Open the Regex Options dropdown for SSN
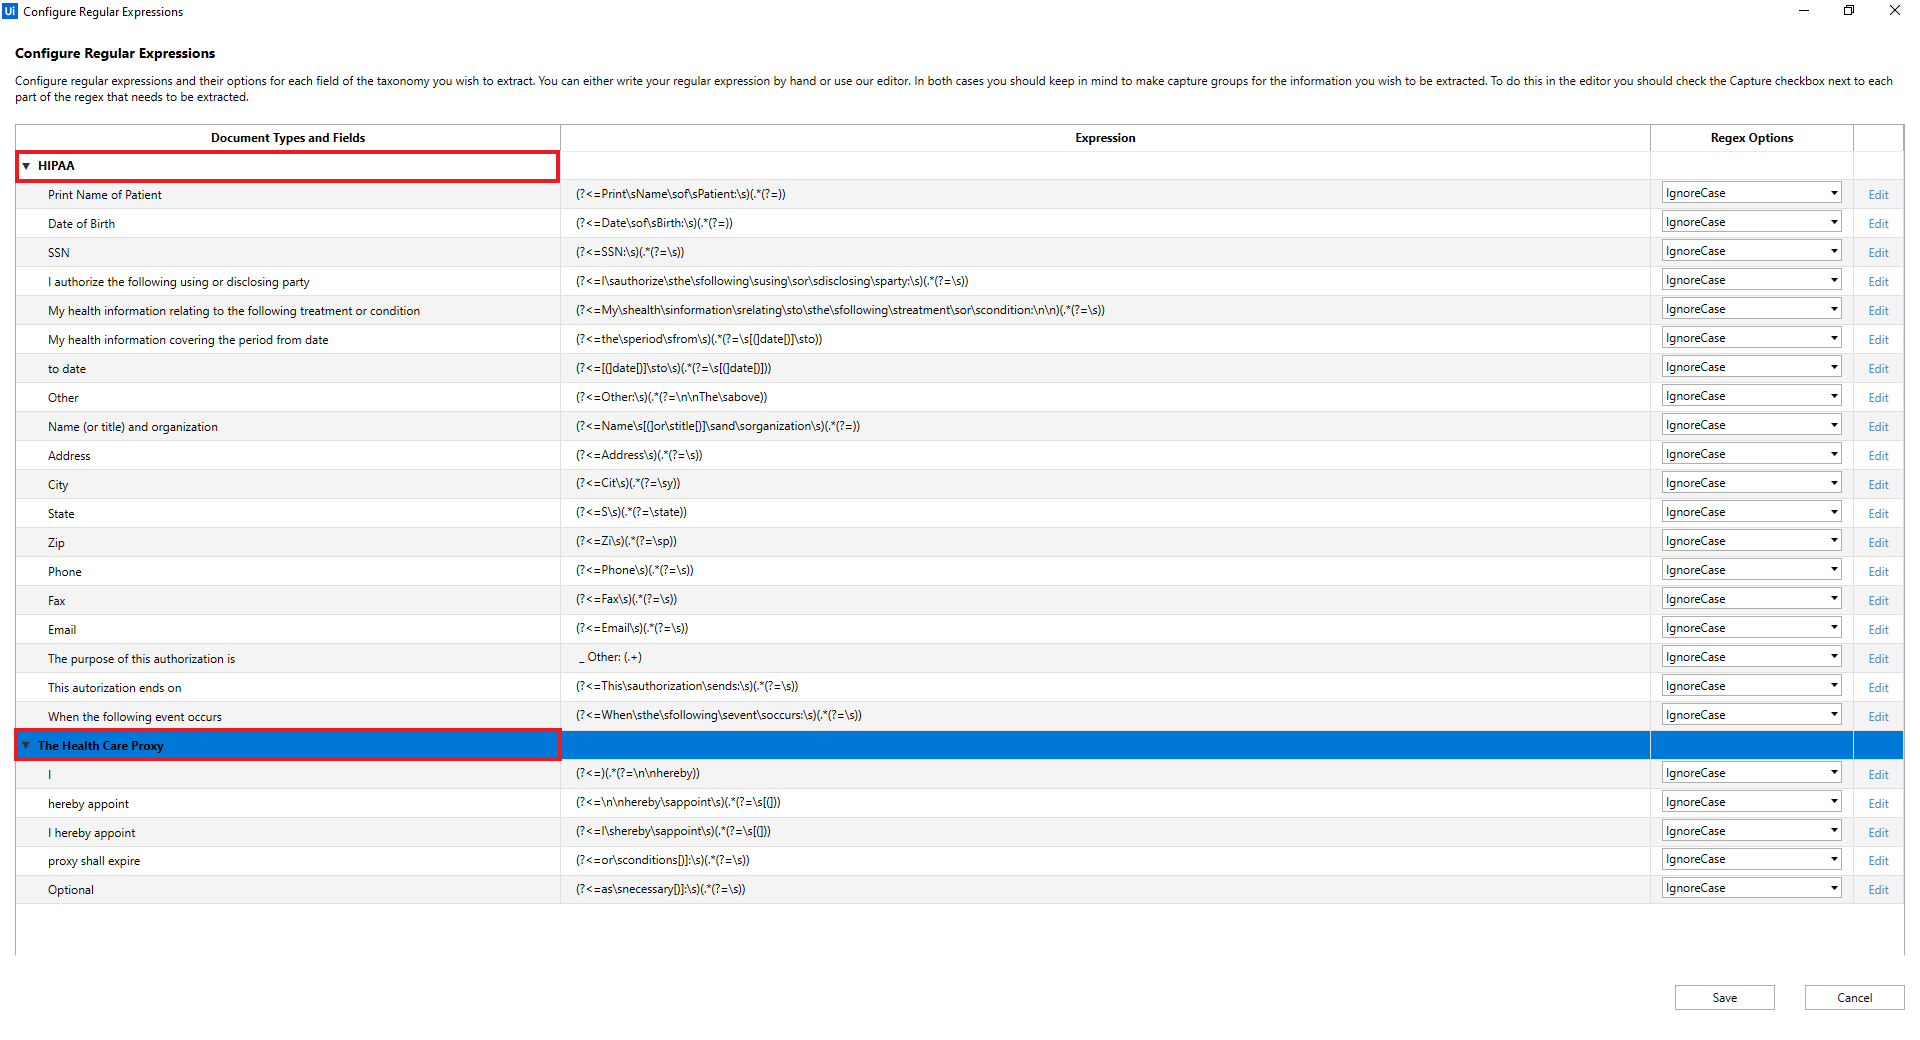The height and width of the screenshot is (1040, 1920). (1832, 250)
